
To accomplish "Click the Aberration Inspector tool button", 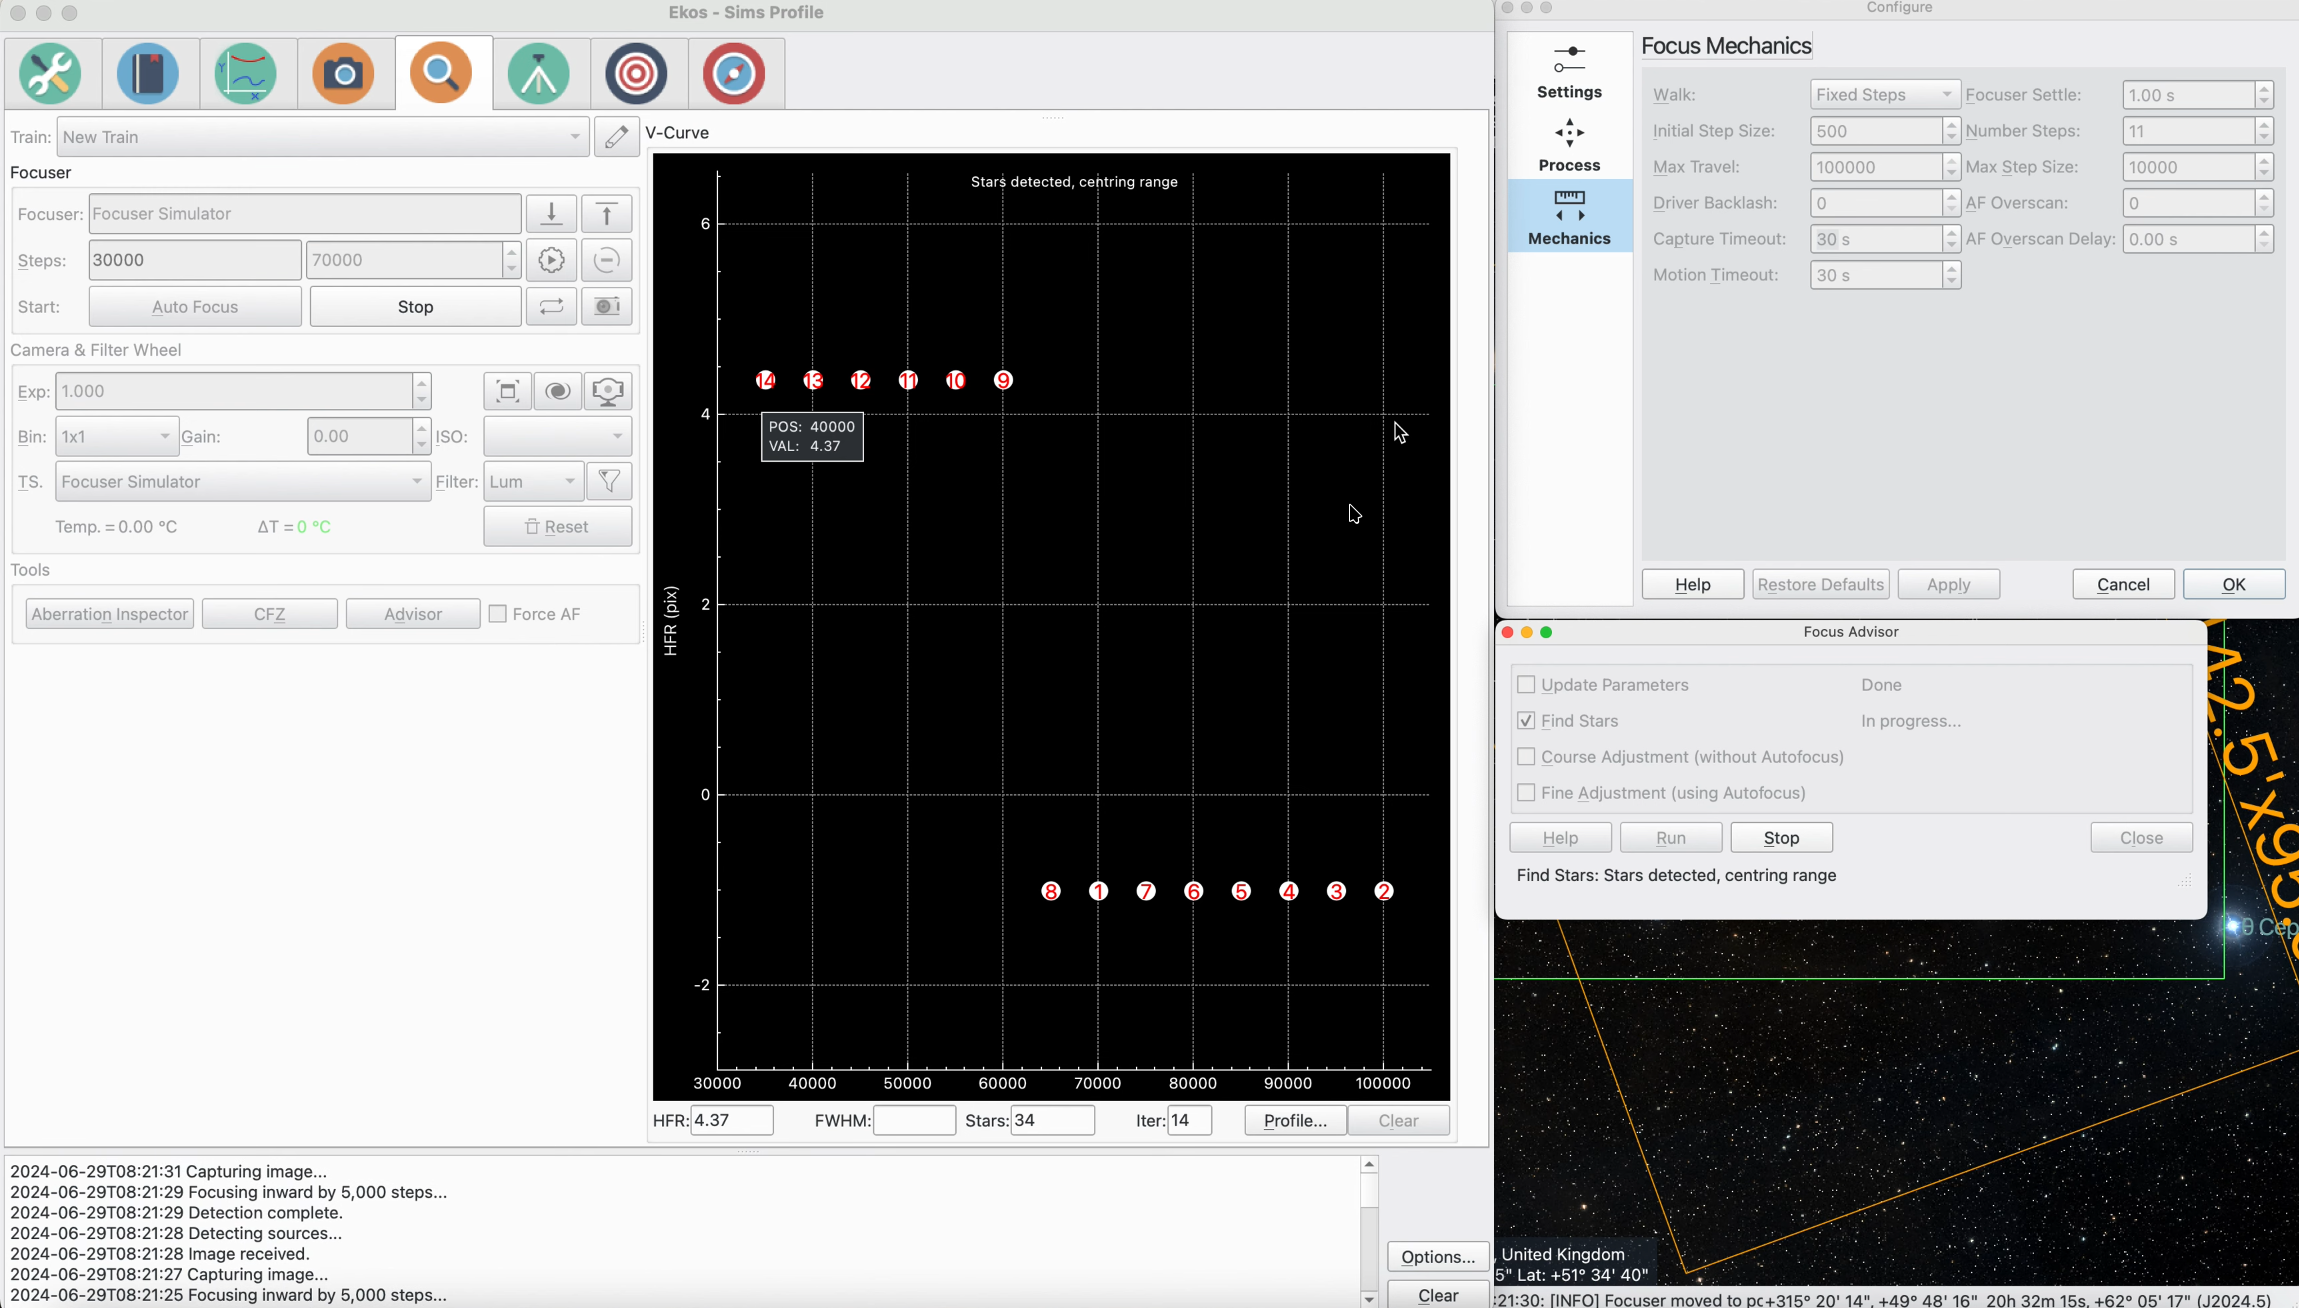I will 109,613.
